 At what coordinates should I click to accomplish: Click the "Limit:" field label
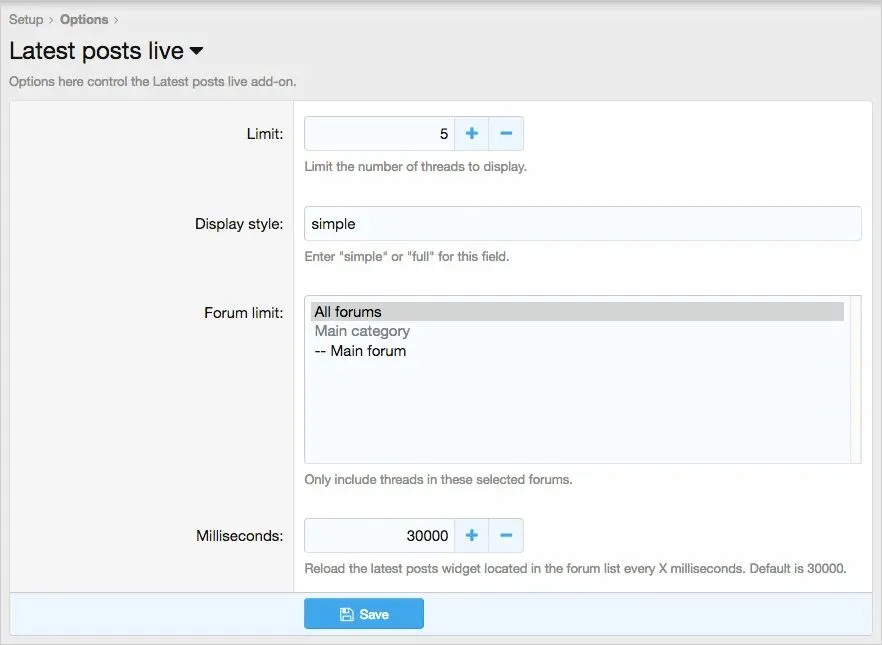pos(265,134)
